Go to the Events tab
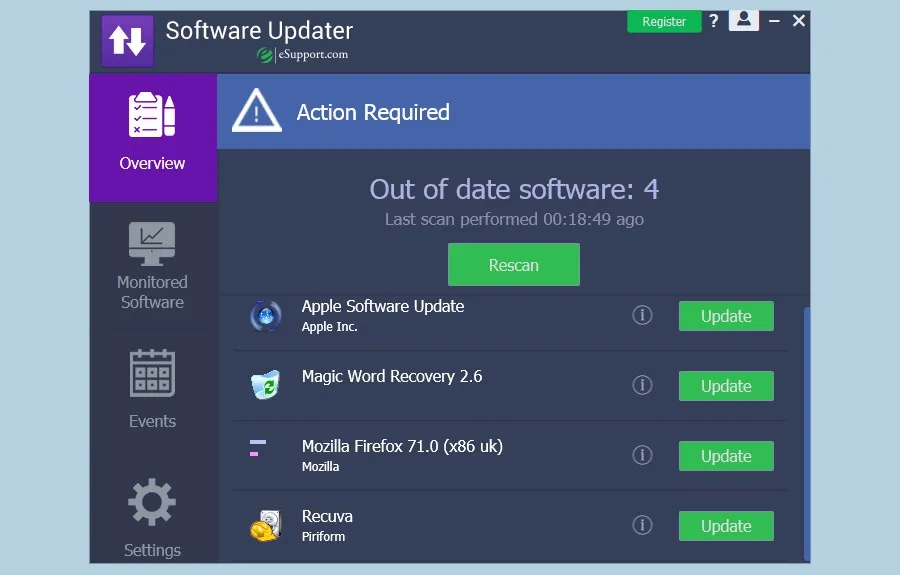 tap(153, 389)
